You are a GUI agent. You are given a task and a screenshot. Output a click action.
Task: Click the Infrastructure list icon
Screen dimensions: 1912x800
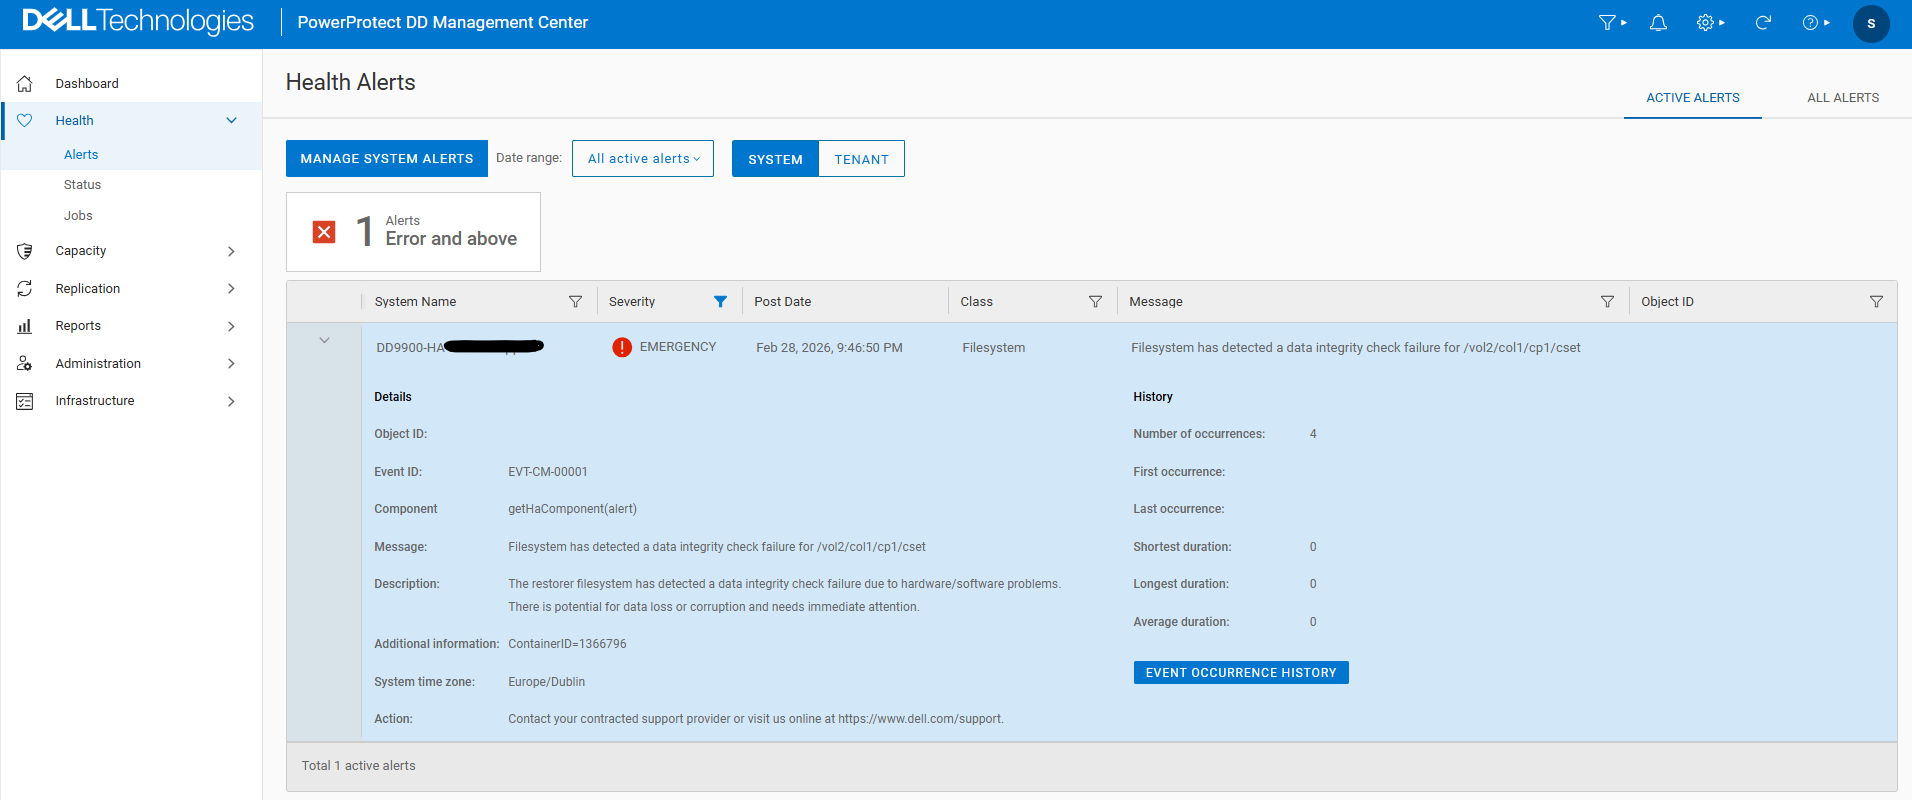25,401
